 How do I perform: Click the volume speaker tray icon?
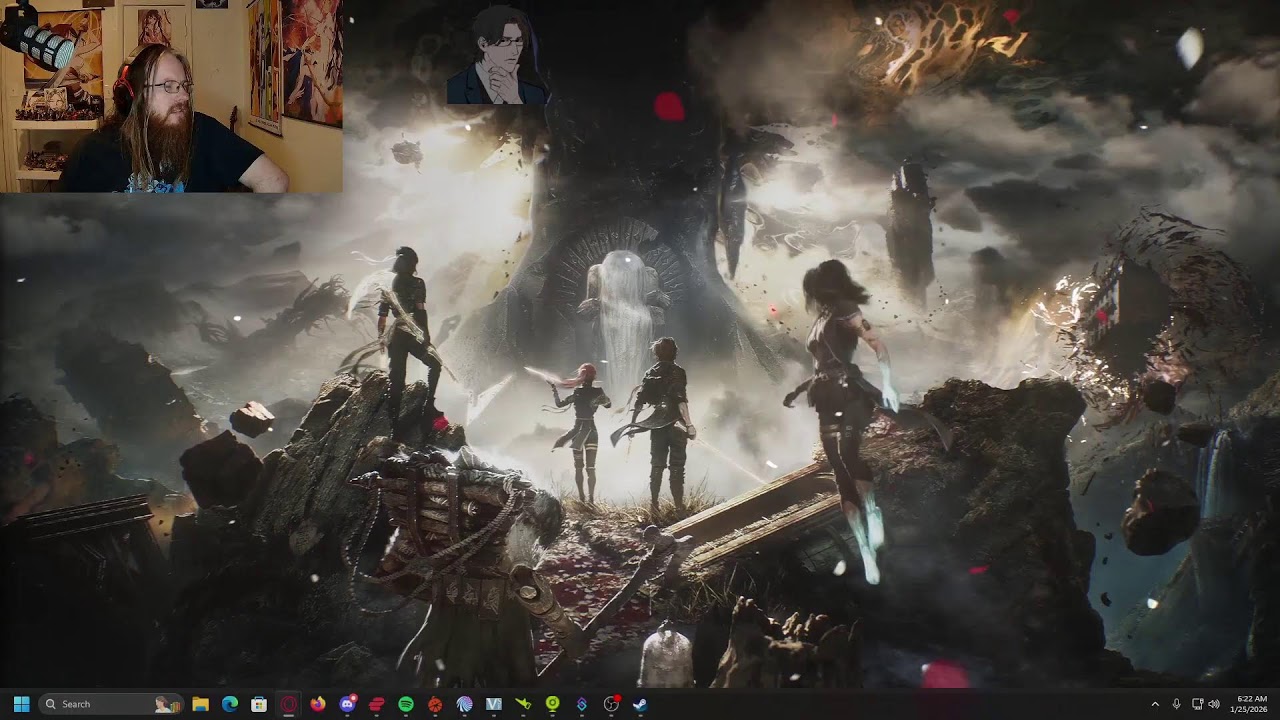click(x=1214, y=704)
